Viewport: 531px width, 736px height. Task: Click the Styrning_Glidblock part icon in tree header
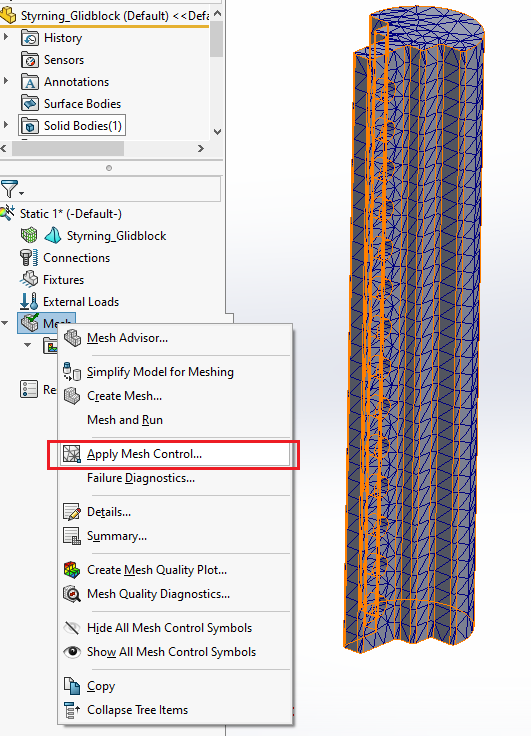click(x=8, y=15)
